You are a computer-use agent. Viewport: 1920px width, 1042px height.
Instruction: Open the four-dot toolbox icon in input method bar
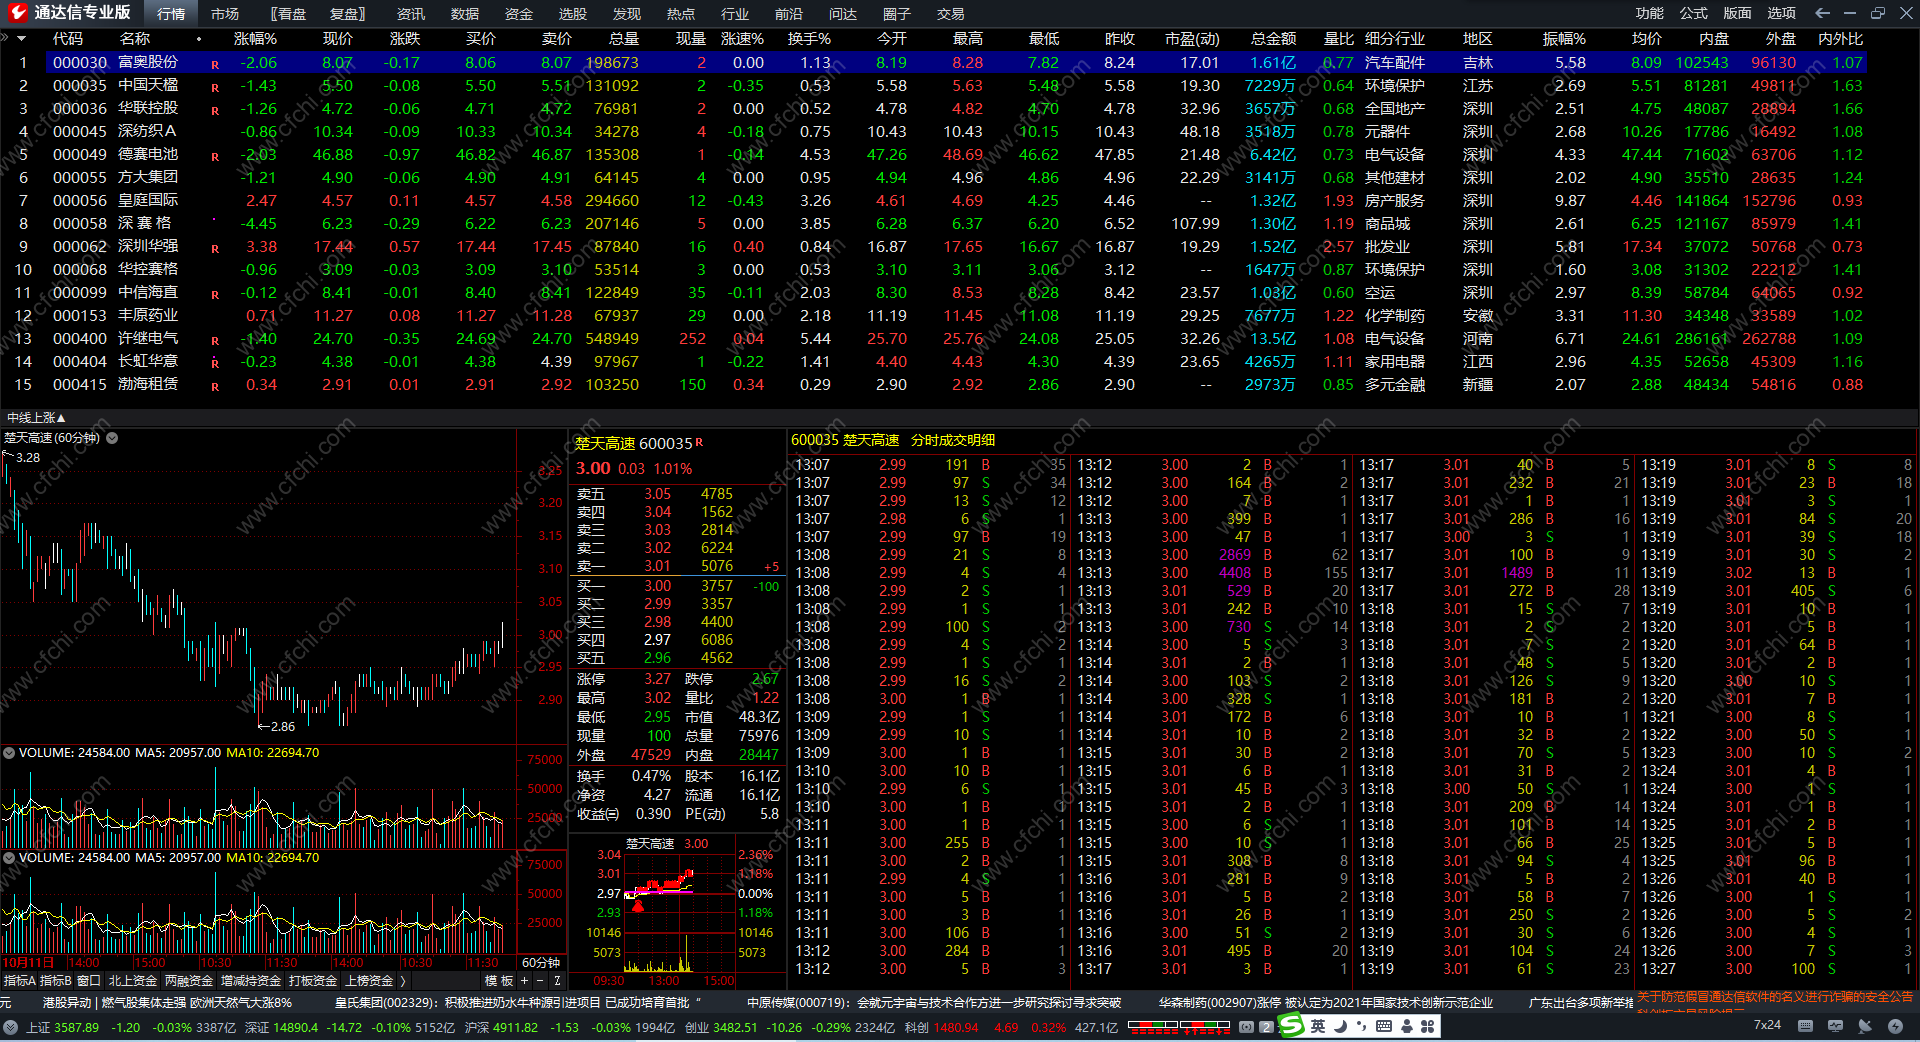coord(1428,1026)
